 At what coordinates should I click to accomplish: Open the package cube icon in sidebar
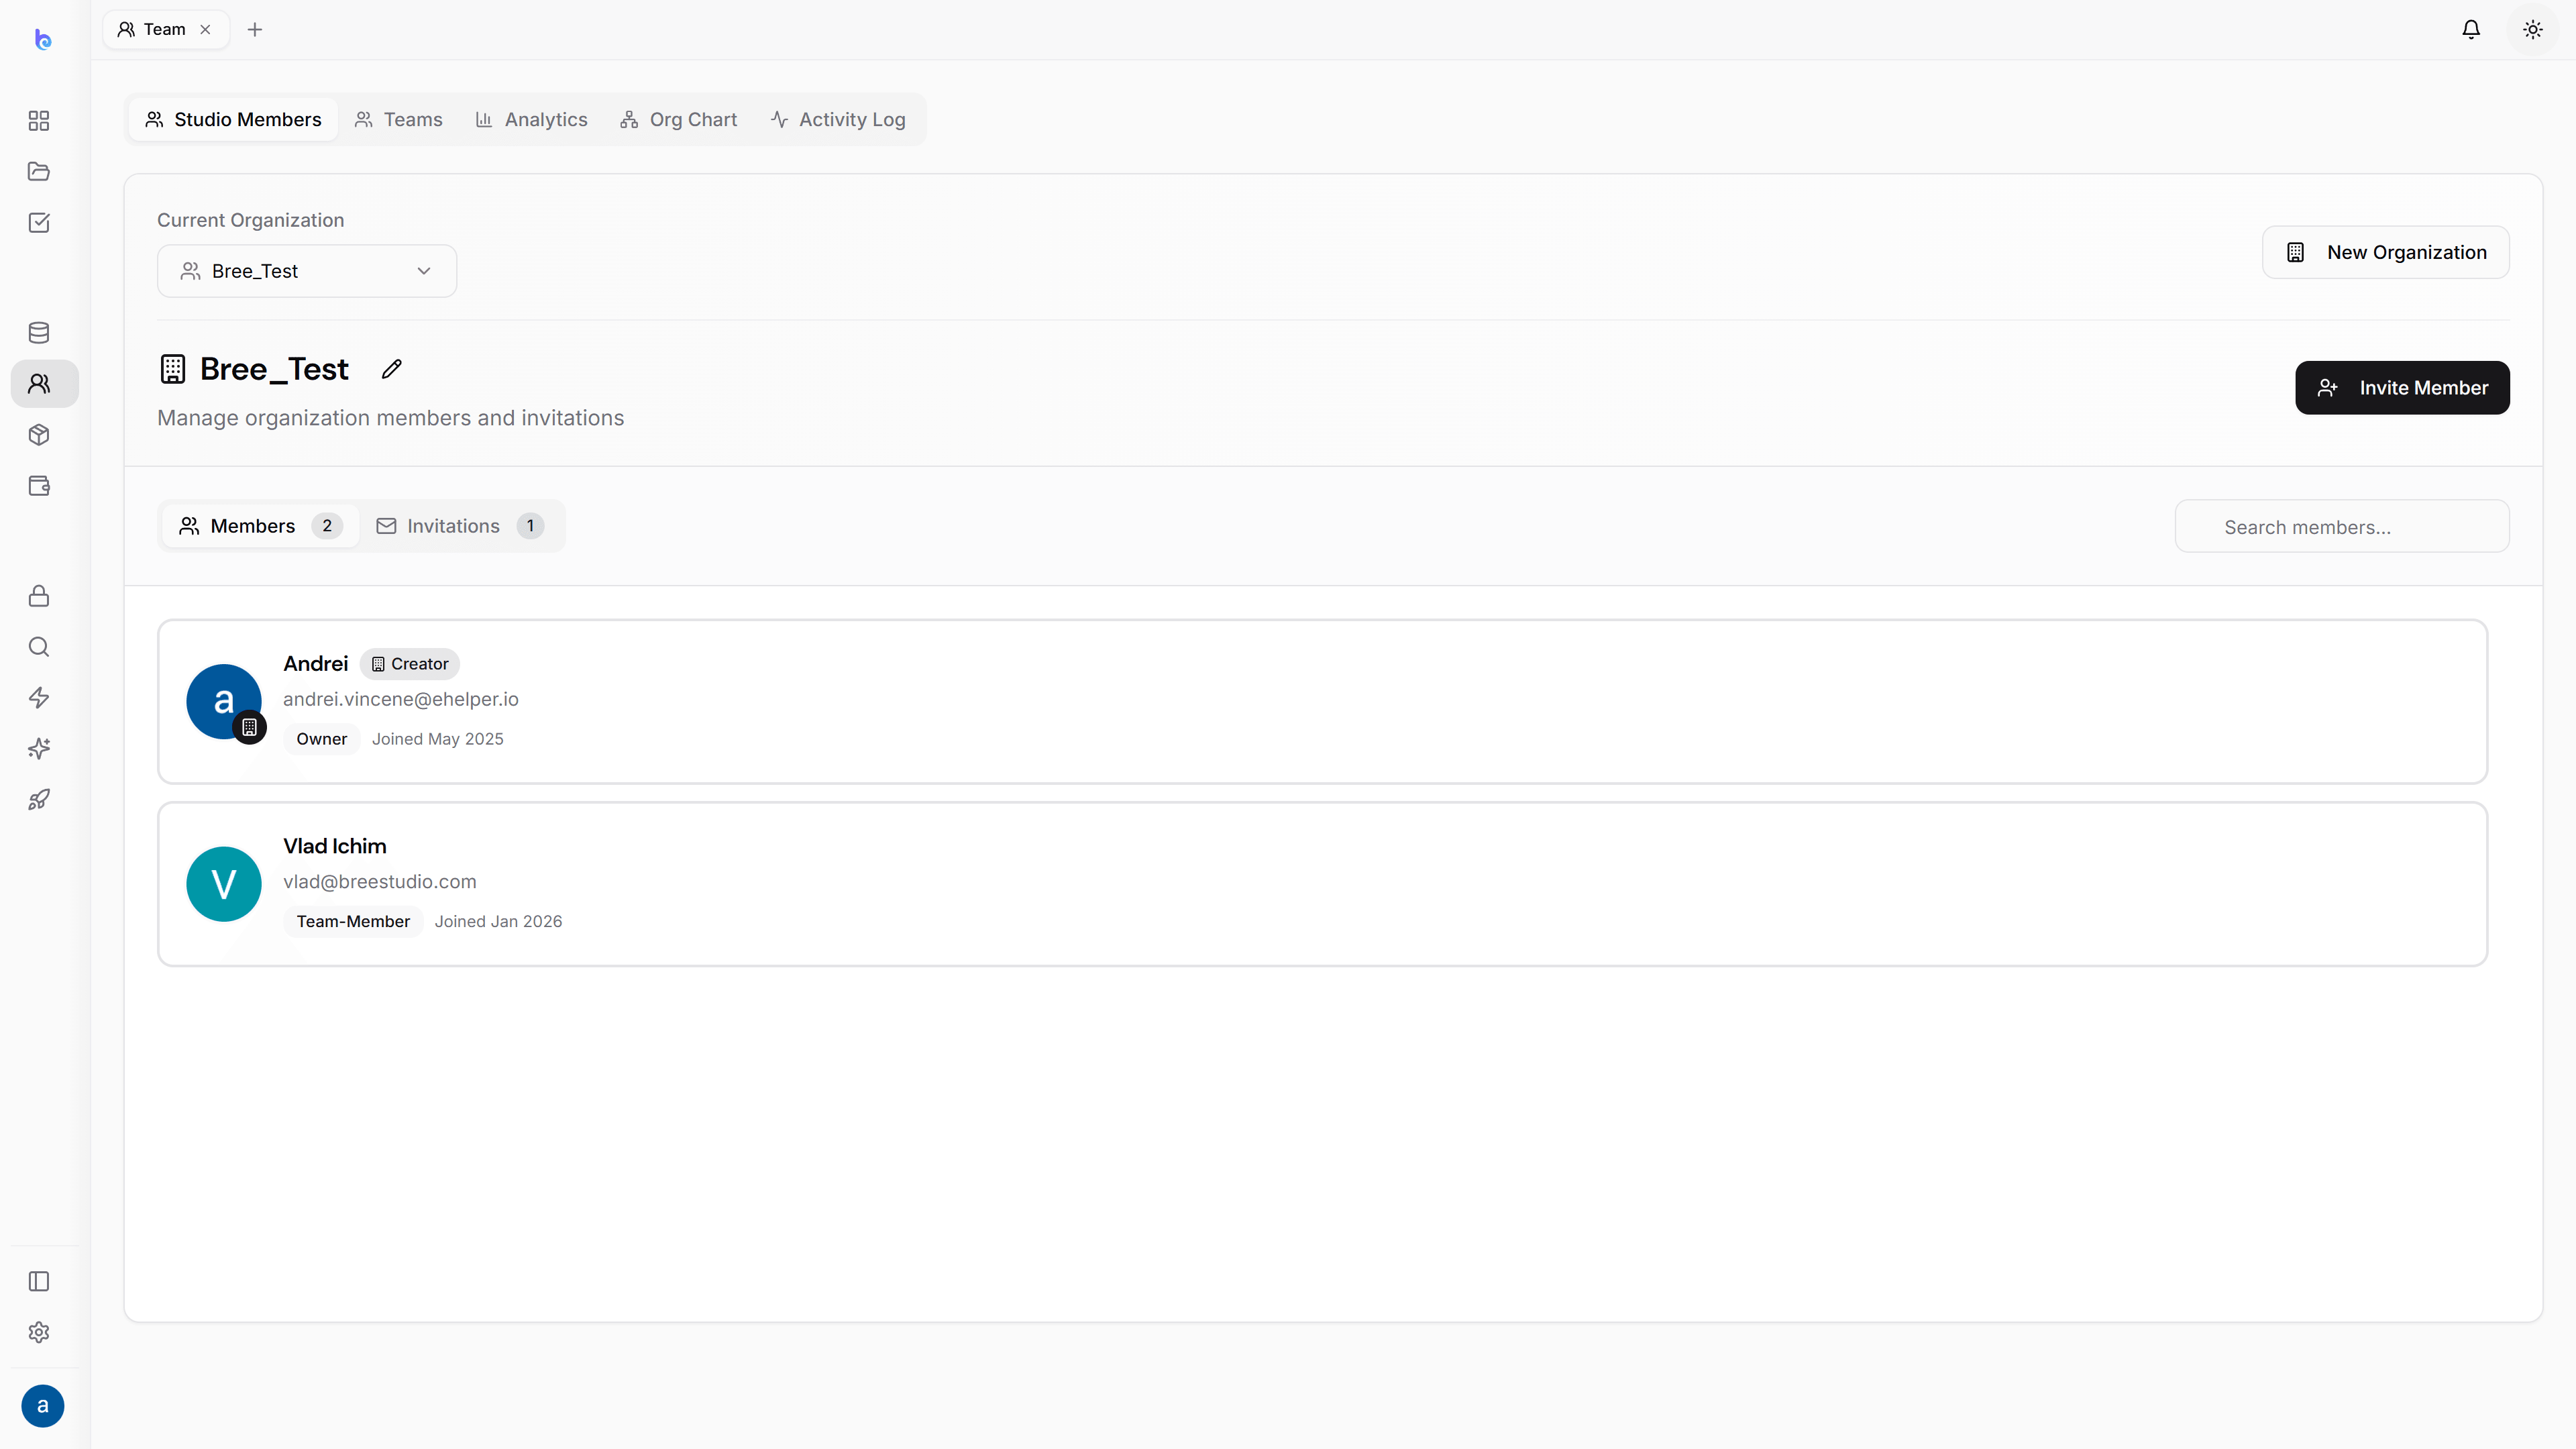39,435
